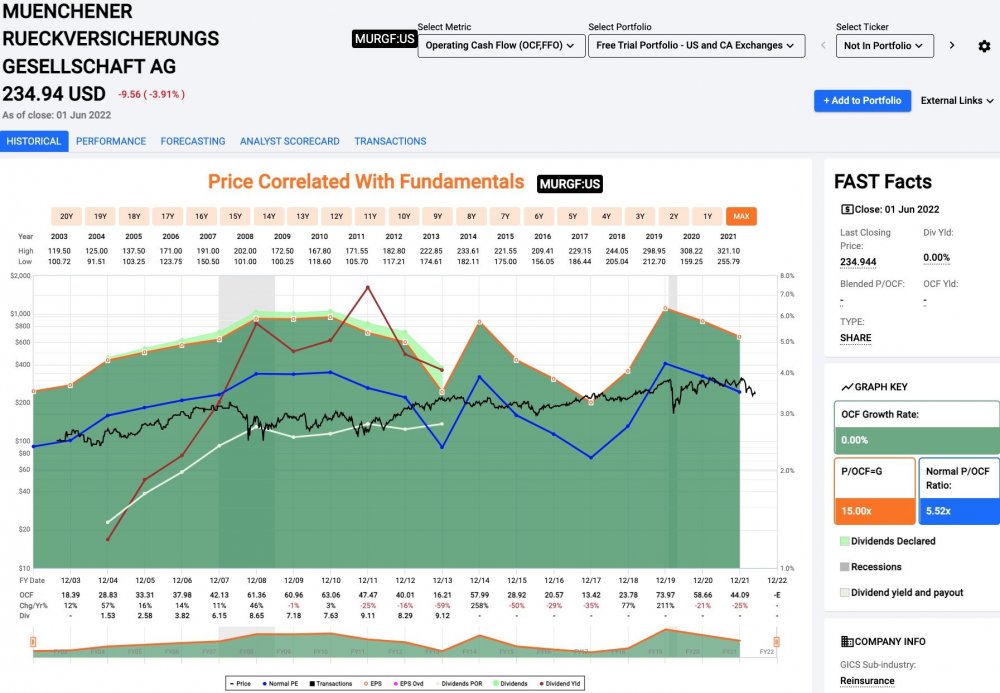Go to previous ticker with left arrow
This screenshot has width=1000, height=693.
(x=822, y=45)
